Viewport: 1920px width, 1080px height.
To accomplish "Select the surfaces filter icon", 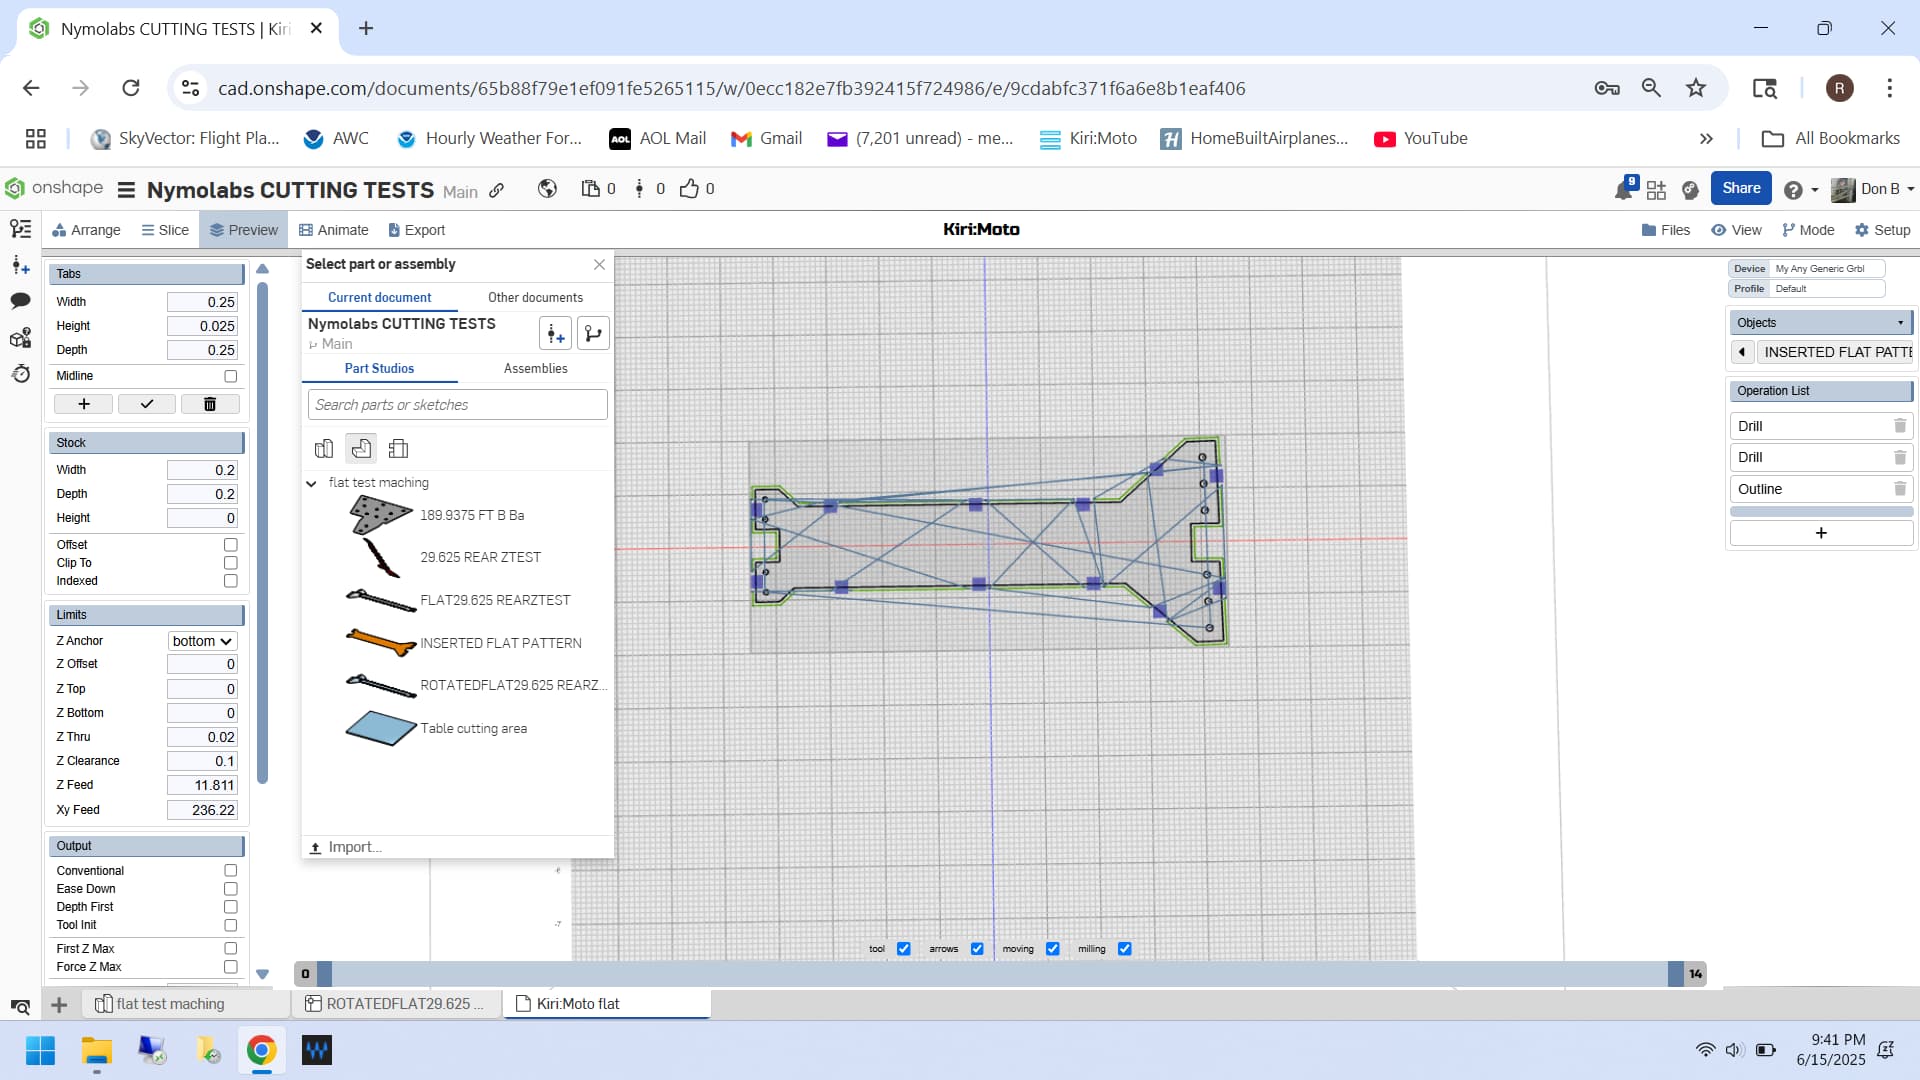I will point(398,449).
